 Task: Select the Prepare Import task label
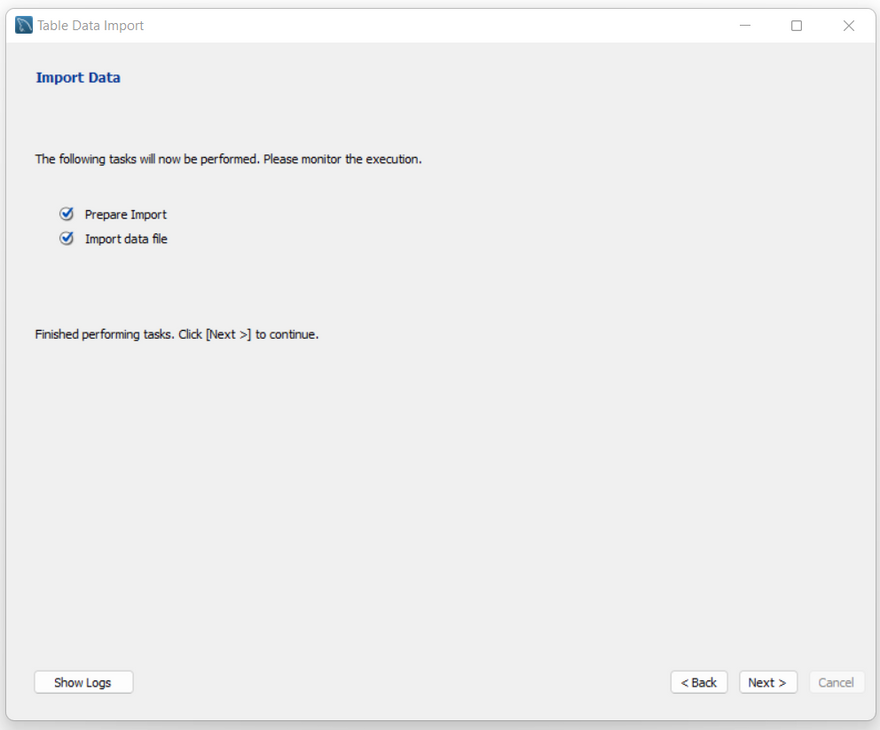(125, 214)
